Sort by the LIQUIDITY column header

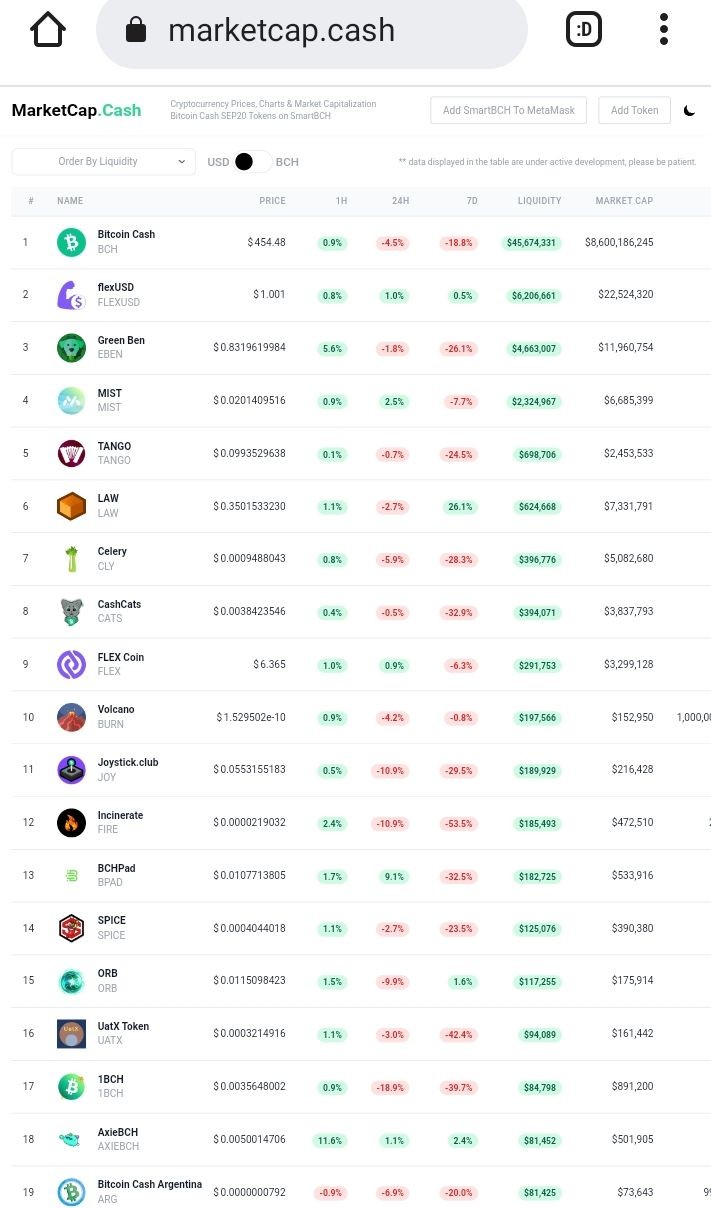539,201
